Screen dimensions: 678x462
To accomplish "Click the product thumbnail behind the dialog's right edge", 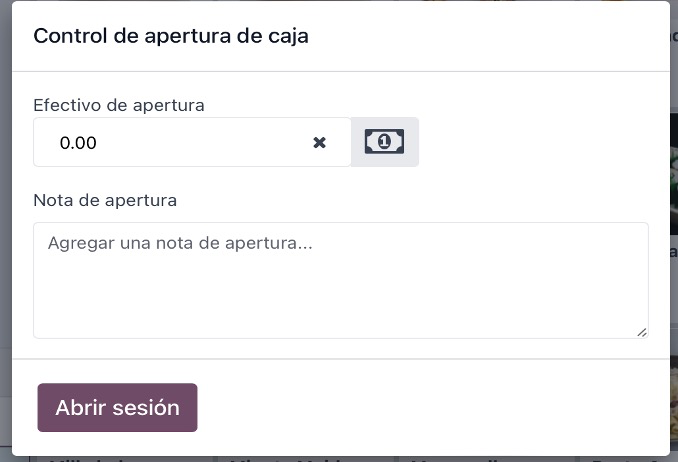I will (x=674, y=173).
